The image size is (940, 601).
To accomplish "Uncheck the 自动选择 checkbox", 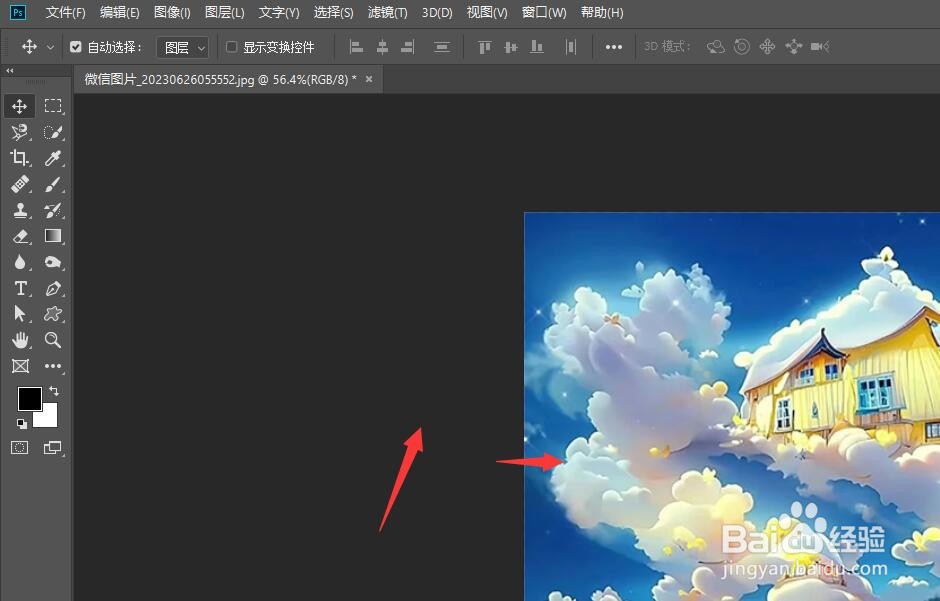I will [x=76, y=47].
